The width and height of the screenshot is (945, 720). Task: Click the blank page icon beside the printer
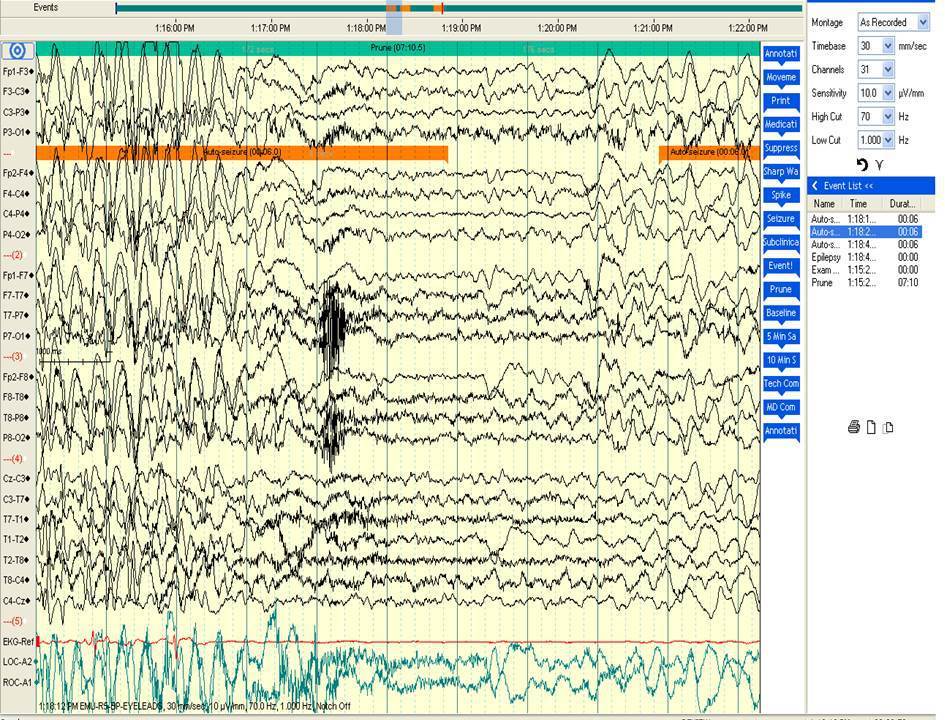[x=871, y=427]
